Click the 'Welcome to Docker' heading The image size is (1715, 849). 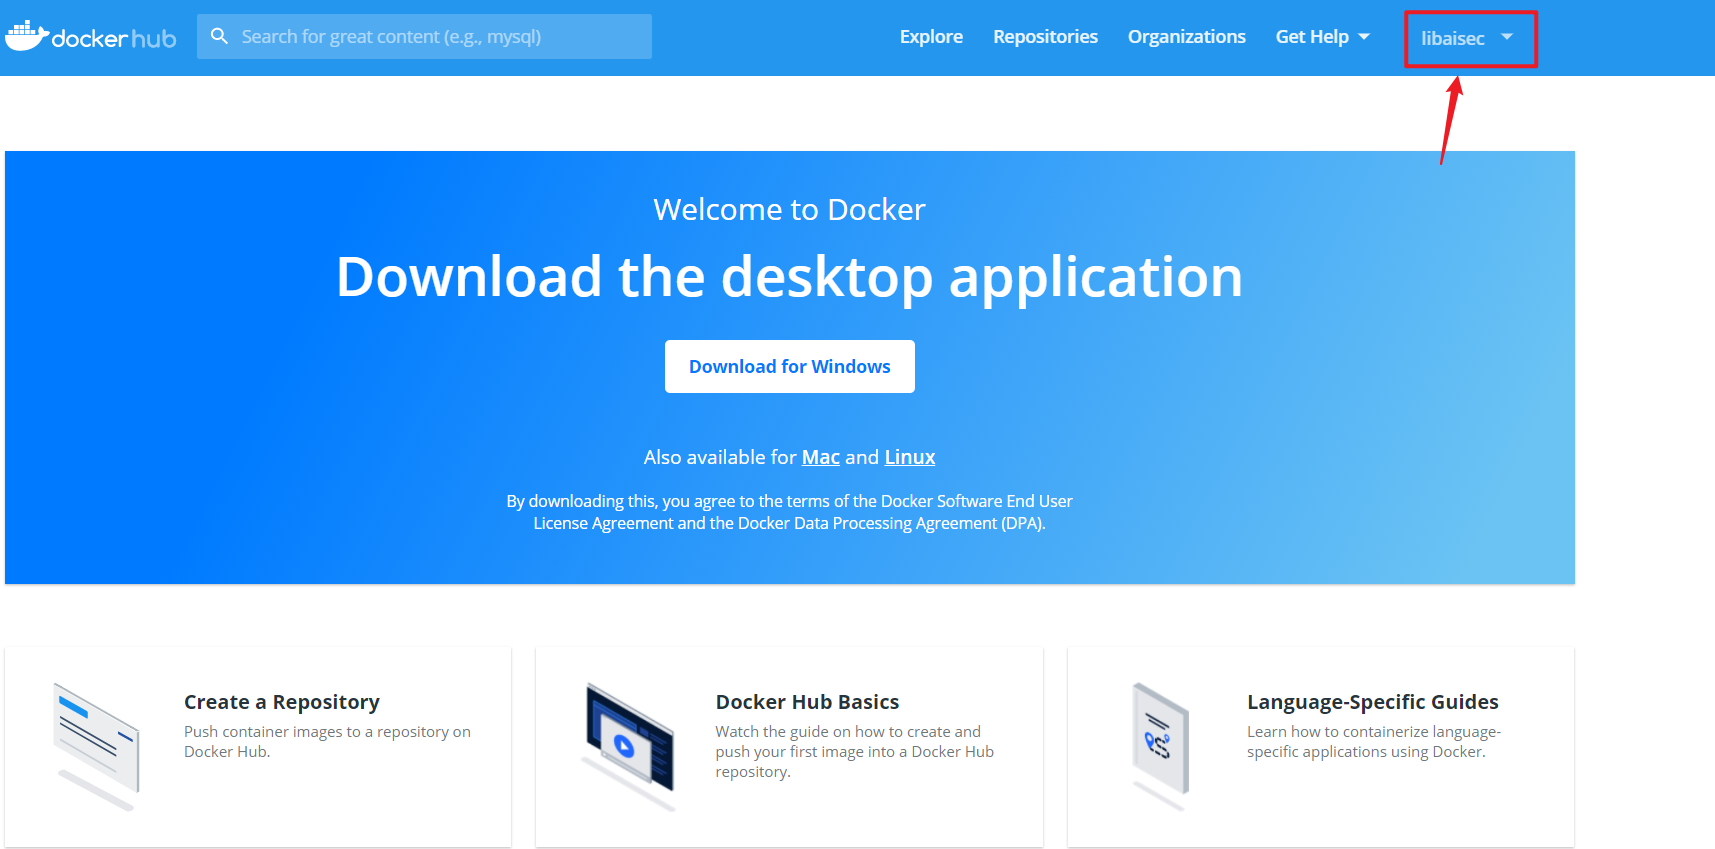[x=790, y=209]
